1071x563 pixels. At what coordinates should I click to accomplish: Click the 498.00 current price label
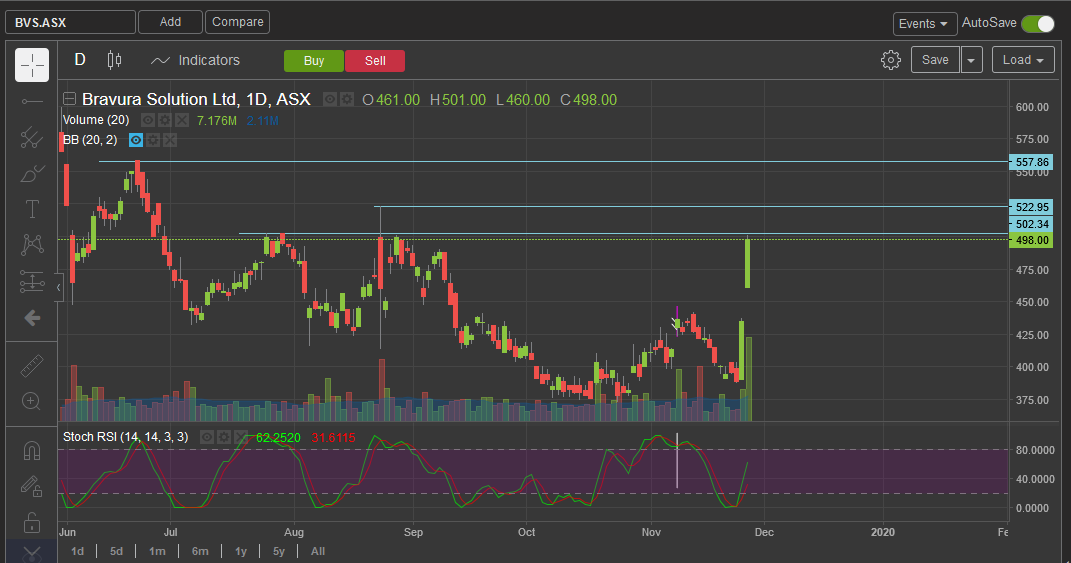[x=1031, y=240]
